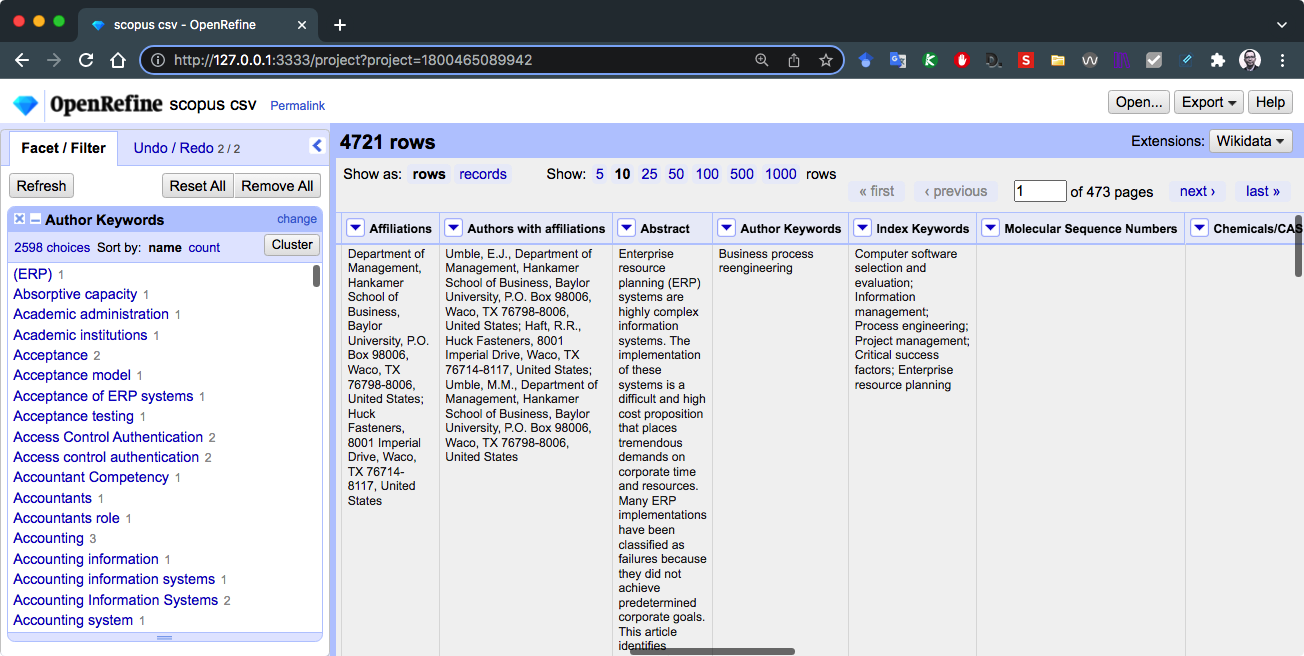Viewport: 1304px width, 656px height.
Task: Open the gray W wave extension
Action: (x=1090, y=60)
